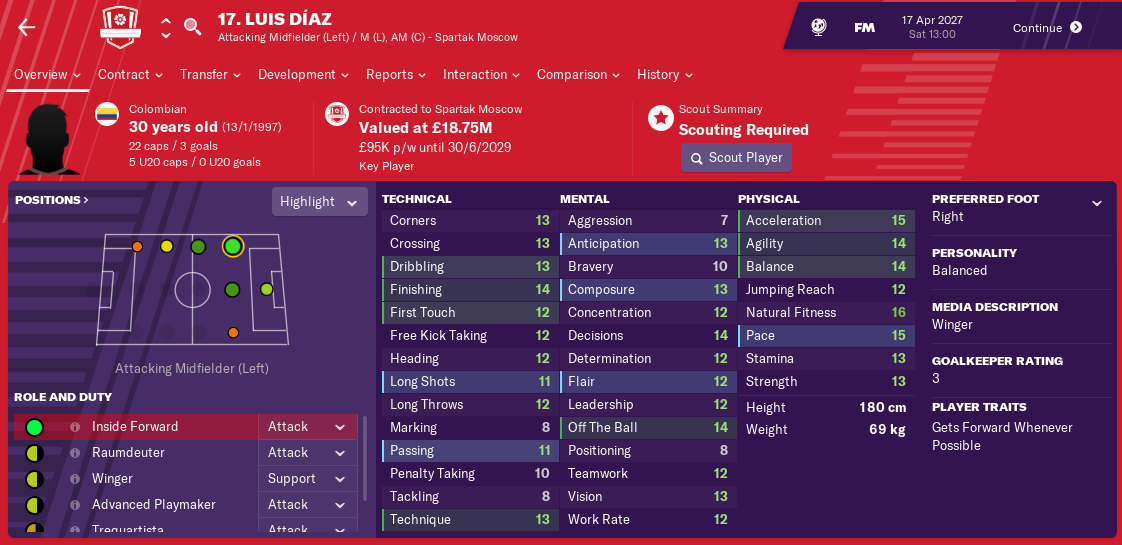Open the FM logo menu

click(864, 28)
